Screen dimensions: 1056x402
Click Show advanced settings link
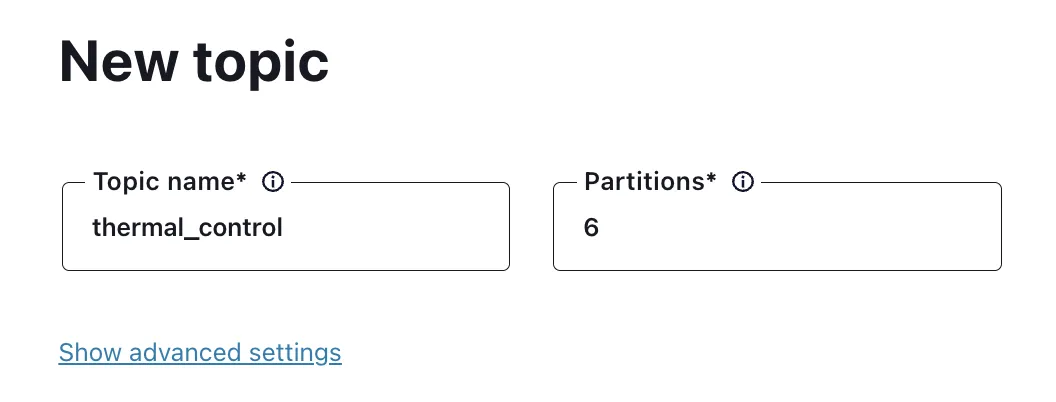click(x=200, y=353)
